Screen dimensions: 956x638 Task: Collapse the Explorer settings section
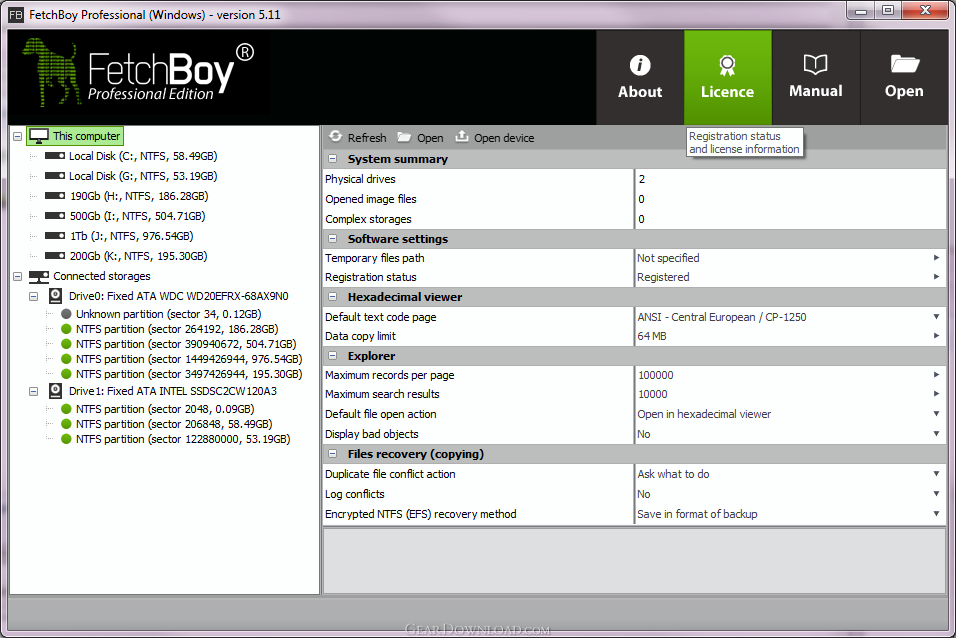(x=333, y=356)
